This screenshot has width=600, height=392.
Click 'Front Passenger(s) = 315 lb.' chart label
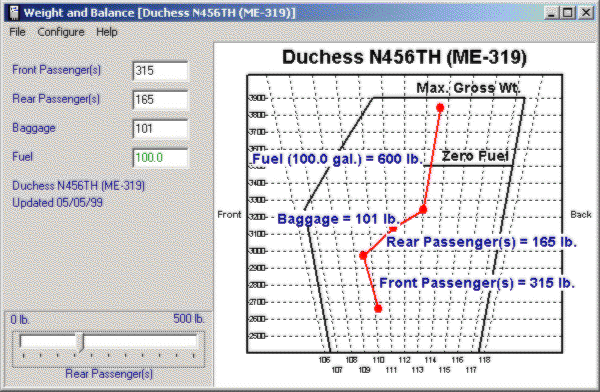pyautogui.click(x=477, y=283)
